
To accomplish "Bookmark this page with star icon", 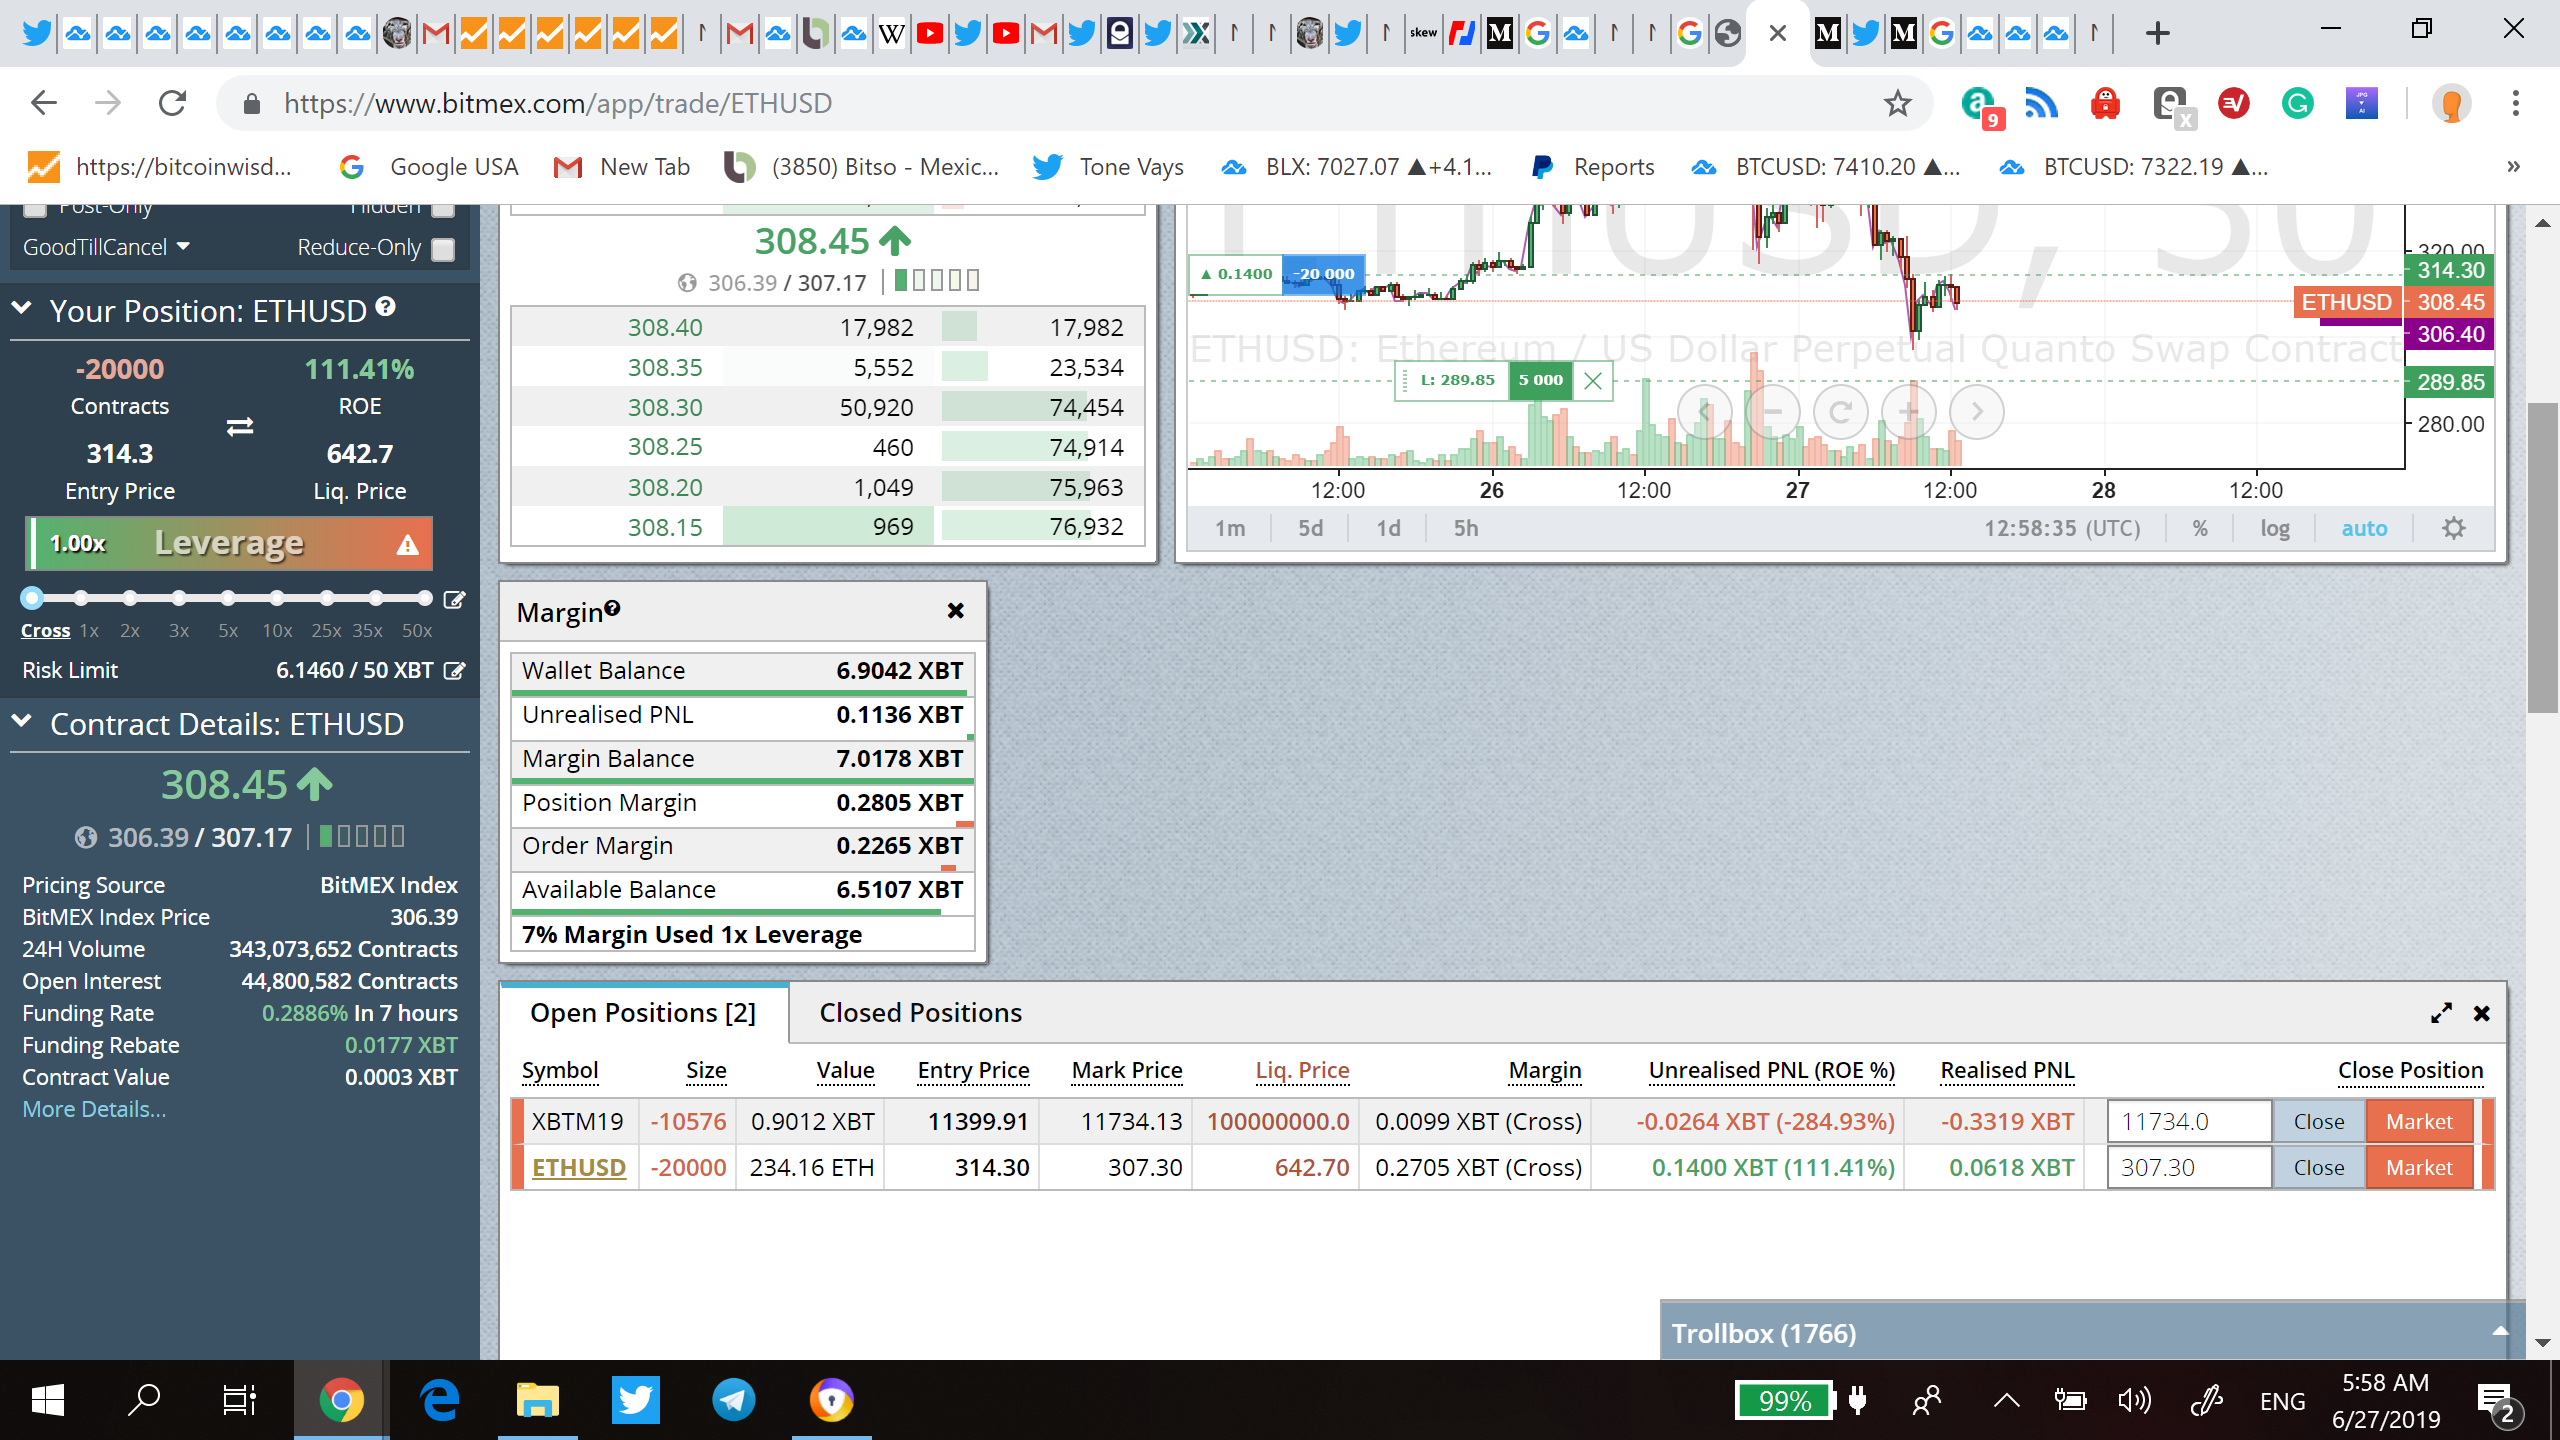I will click(1897, 103).
